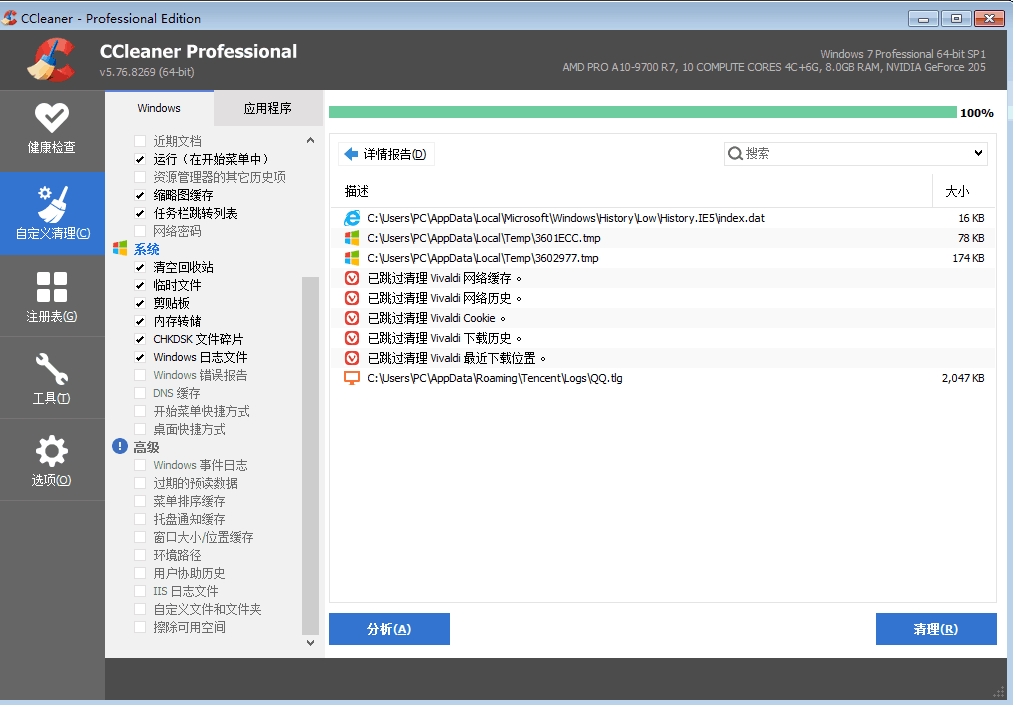Image resolution: width=1013 pixels, height=705 pixels.
Task: Click the list scroll up arrow
Action: 310,140
